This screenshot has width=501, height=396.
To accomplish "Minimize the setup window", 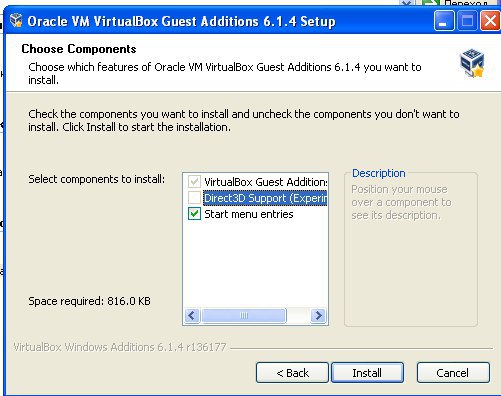I will (x=444, y=21).
